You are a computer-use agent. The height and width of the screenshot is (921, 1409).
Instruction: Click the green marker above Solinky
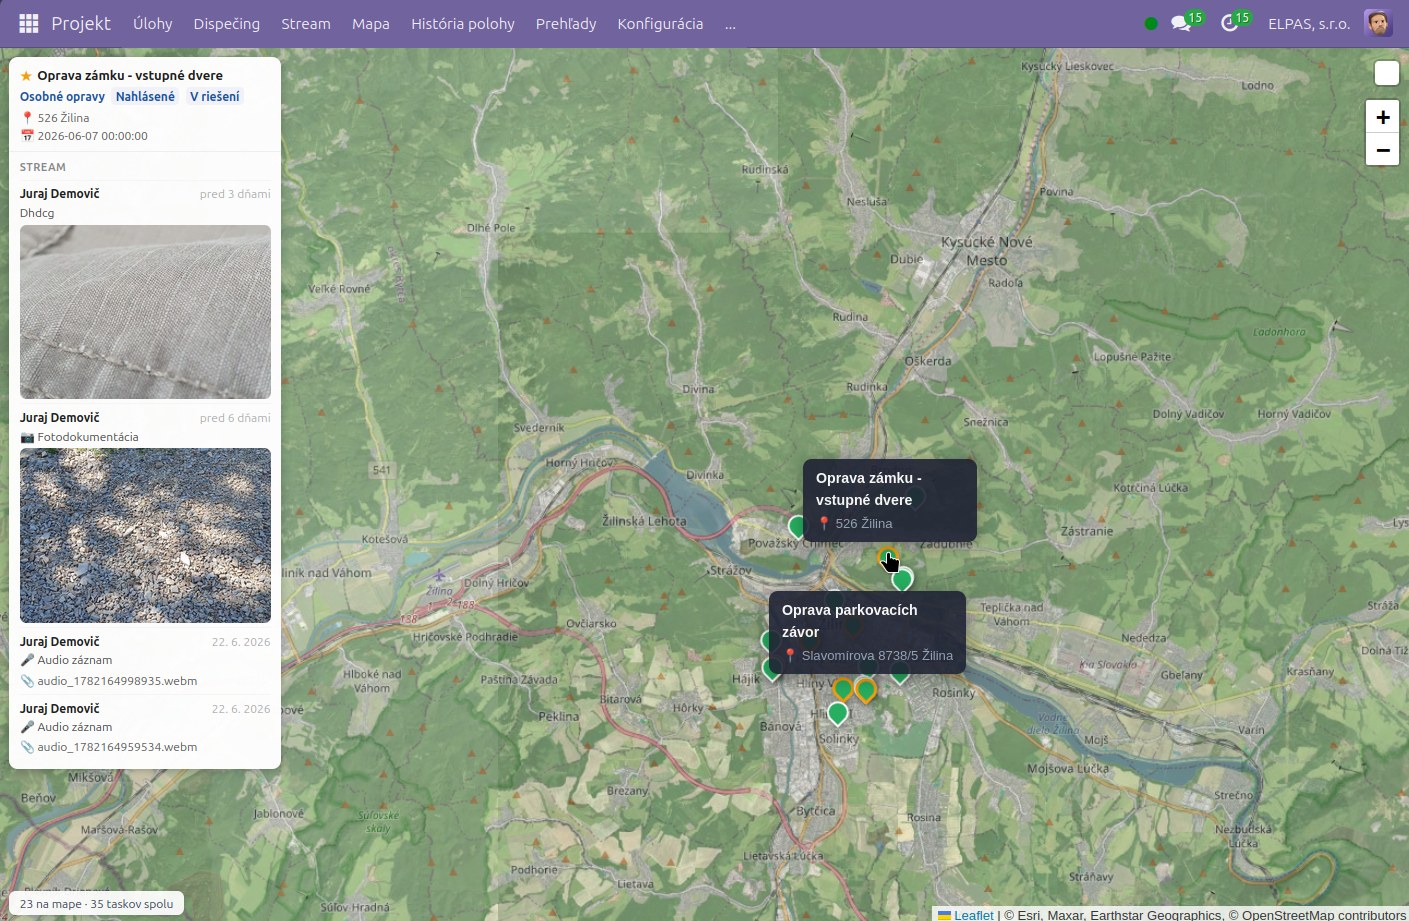(838, 714)
